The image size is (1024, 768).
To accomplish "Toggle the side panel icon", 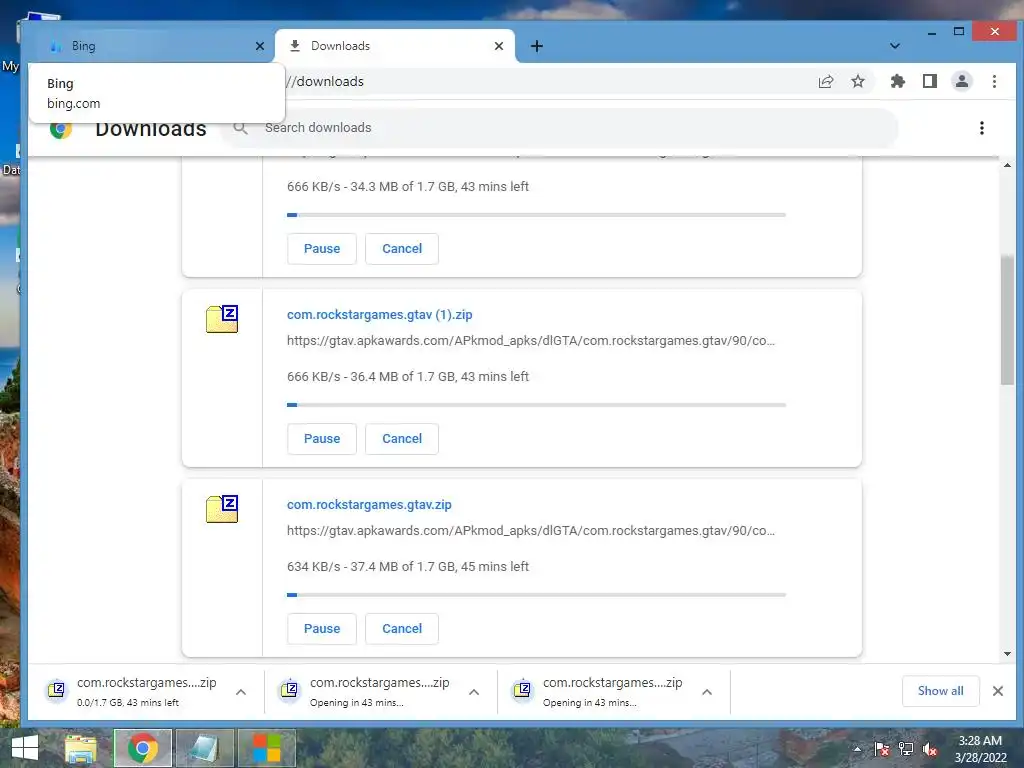I will click(x=930, y=81).
